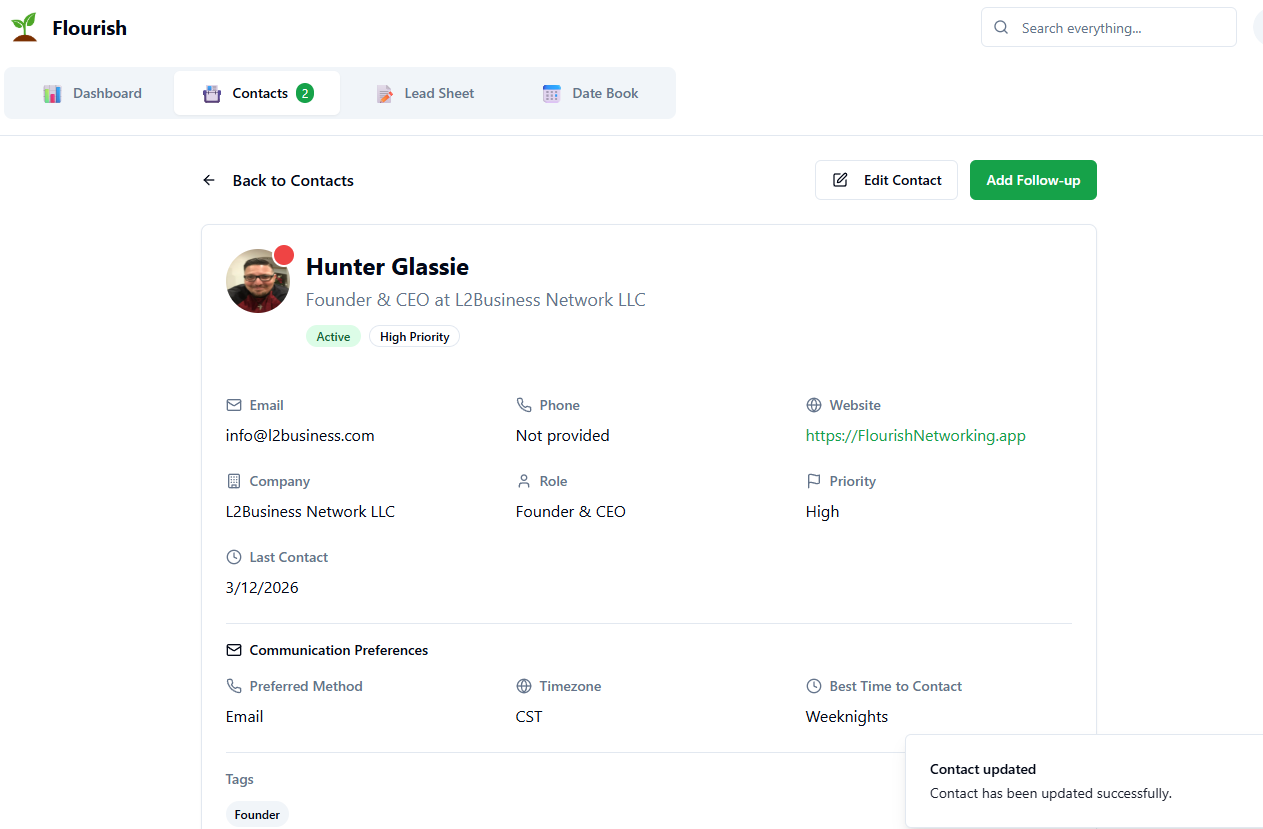Click the building icon beside Company
Viewport: 1263px width, 829px height.
click(x=234, y=481)
